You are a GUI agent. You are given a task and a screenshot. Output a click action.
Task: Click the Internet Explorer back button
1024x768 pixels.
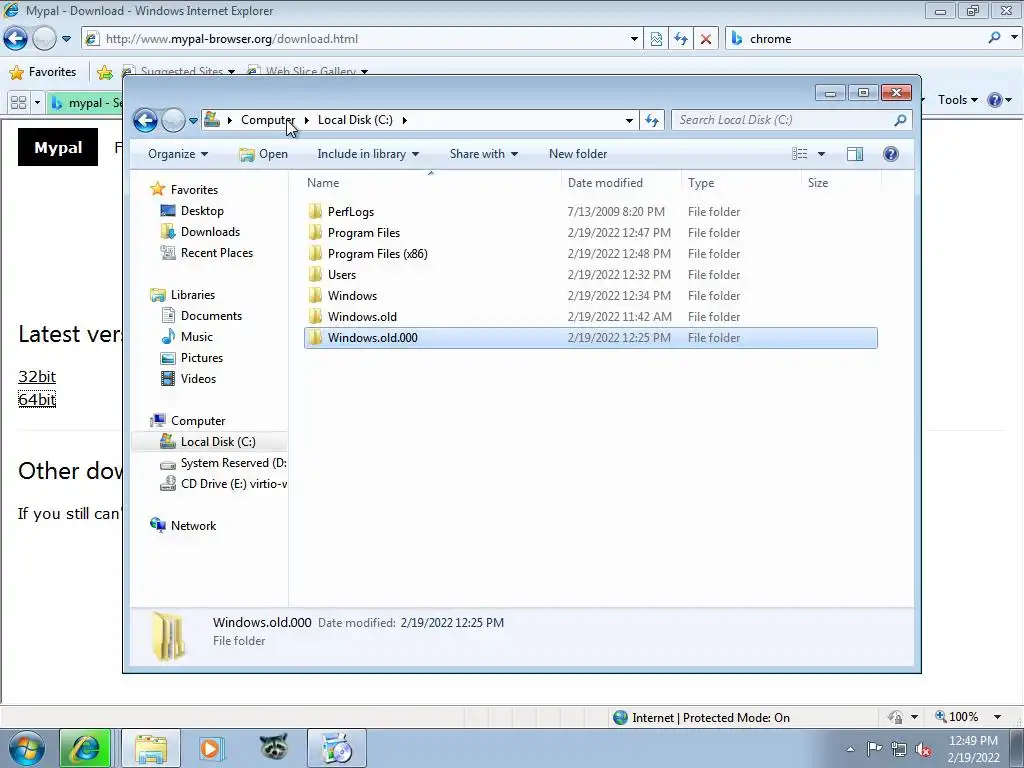[16, 39]
